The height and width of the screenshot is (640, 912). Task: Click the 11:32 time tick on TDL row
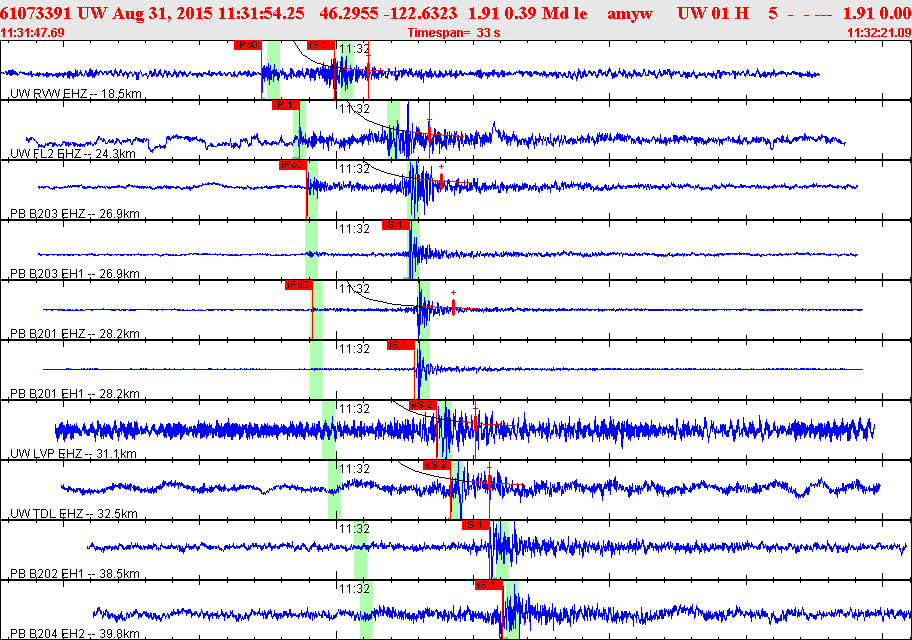pyautogui.click(x=354, y=468)
